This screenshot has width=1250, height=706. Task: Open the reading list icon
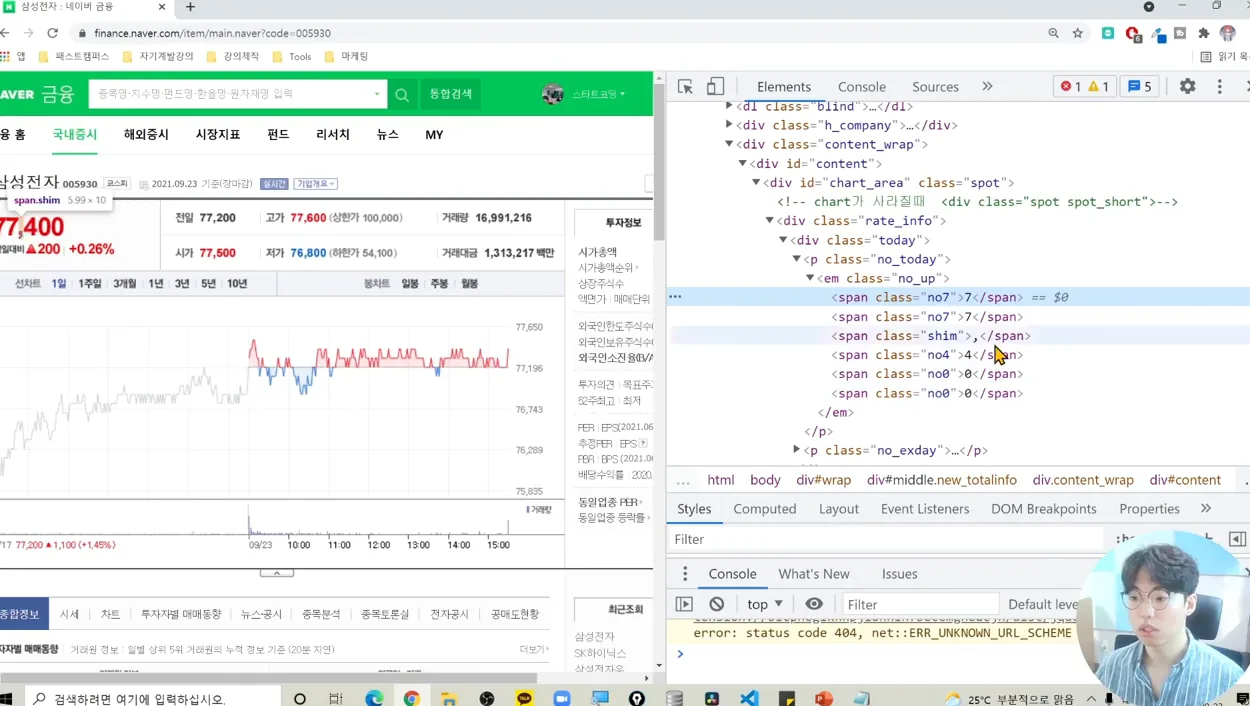pyautogui.click(x=1206, y=57)
